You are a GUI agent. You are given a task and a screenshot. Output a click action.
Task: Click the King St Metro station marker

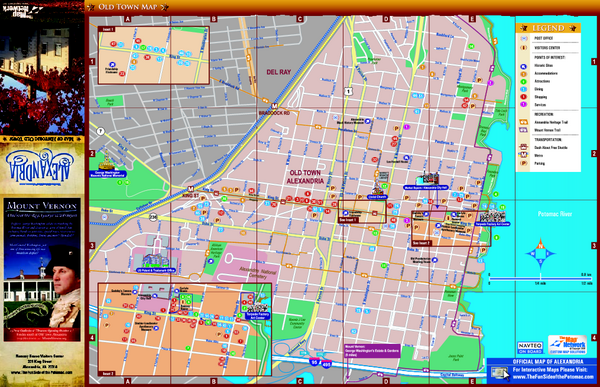point(191,189)
